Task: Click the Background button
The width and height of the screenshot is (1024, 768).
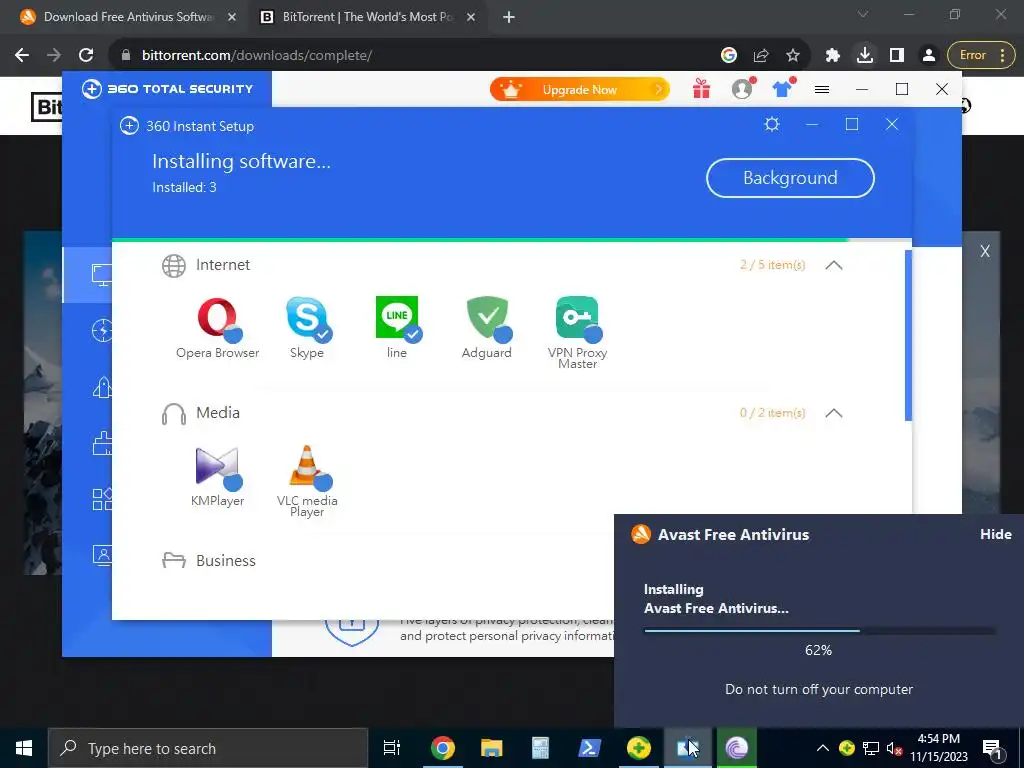Action: tap(790, 178)
